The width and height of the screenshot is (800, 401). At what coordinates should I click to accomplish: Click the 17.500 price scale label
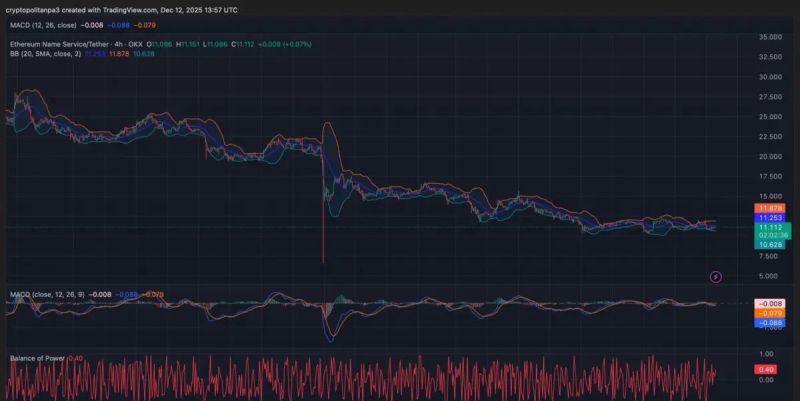point(770,177)
